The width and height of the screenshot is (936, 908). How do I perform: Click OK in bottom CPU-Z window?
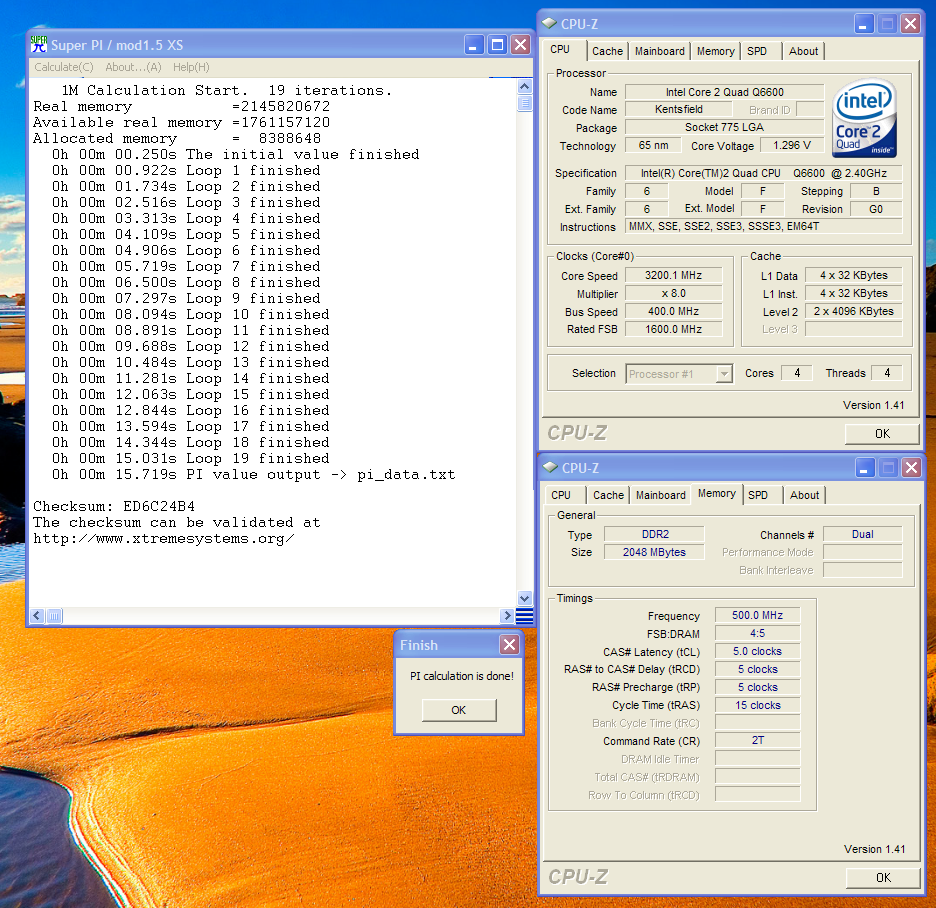tap(883, 878)
